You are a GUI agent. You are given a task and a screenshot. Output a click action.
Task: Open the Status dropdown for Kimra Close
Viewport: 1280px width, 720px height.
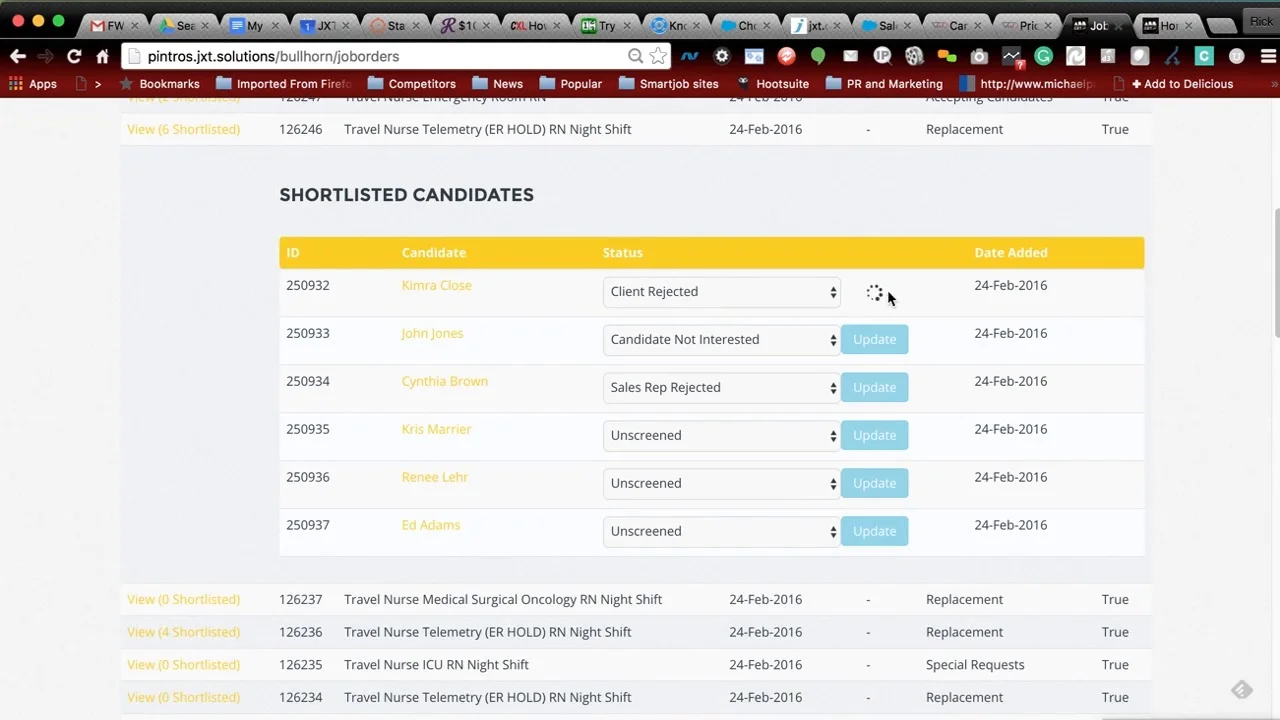pyautogui.click(x=721, y=292)
